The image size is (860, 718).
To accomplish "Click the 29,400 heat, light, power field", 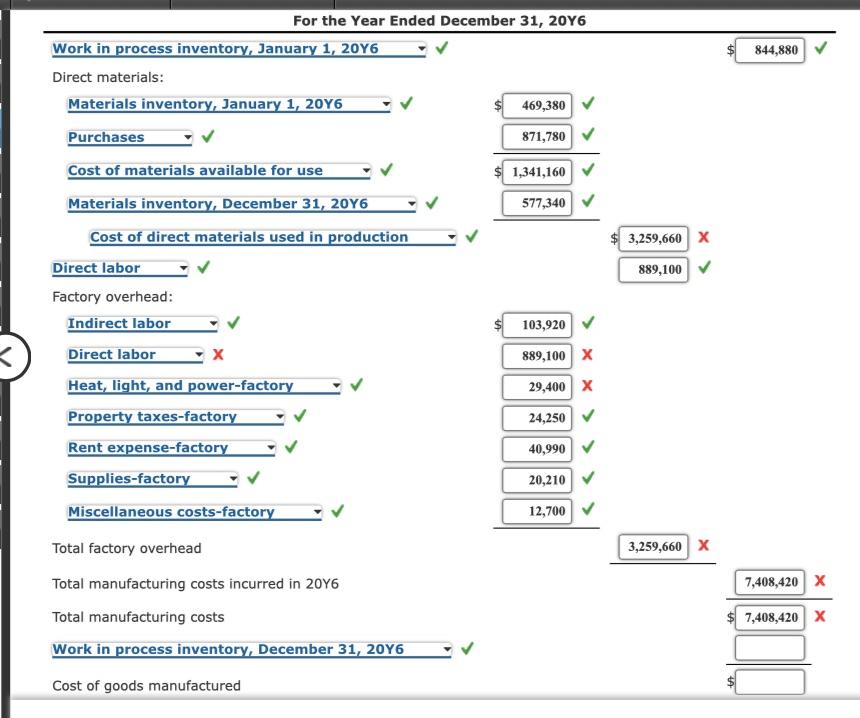I will pyautogui.click(x=537, y=387).
